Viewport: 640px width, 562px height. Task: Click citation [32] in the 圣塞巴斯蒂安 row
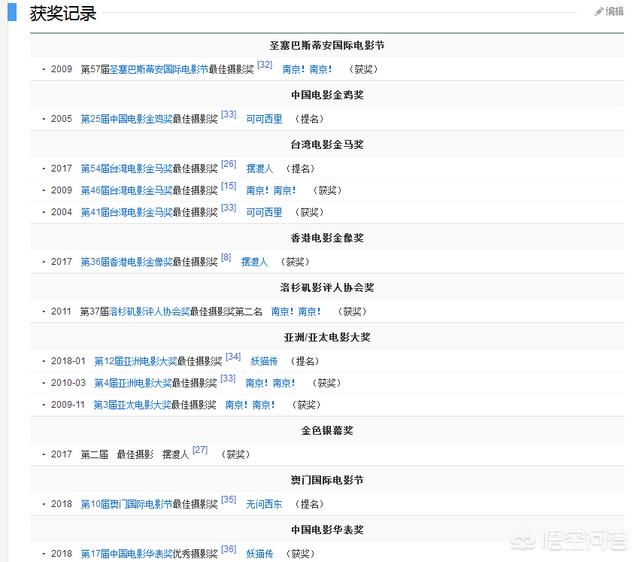coord(264,65)
